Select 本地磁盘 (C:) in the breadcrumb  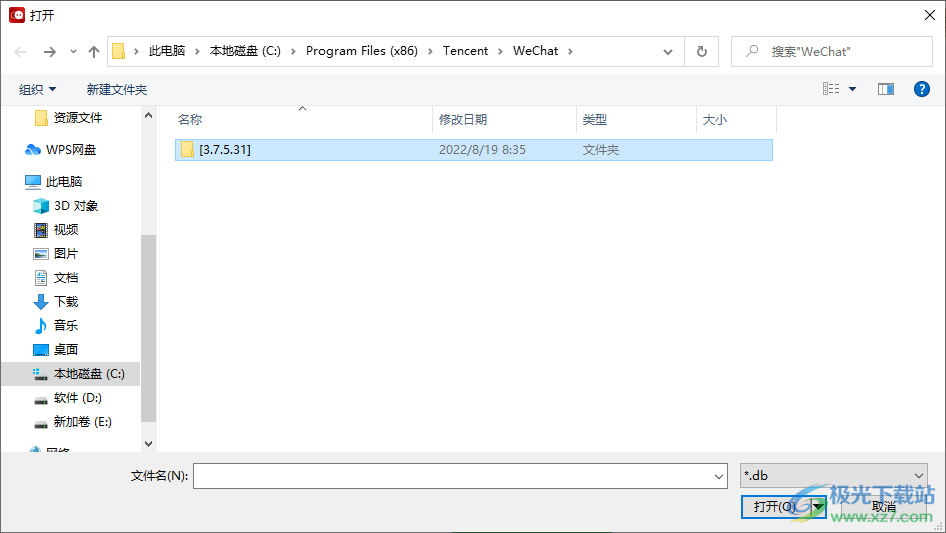245,51
